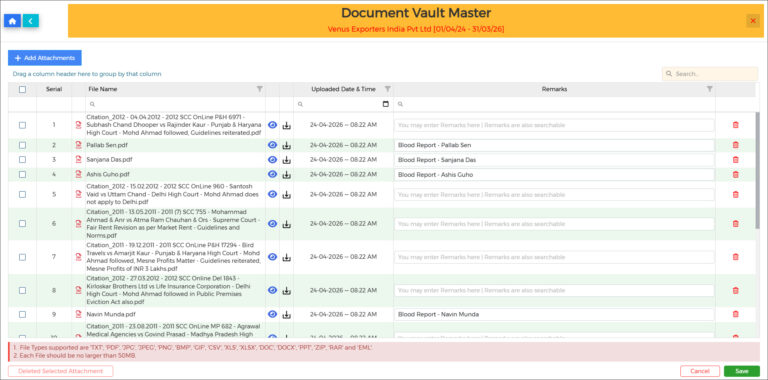Go to the Home screen
This screenshot has height=380, width=768.
12,21
